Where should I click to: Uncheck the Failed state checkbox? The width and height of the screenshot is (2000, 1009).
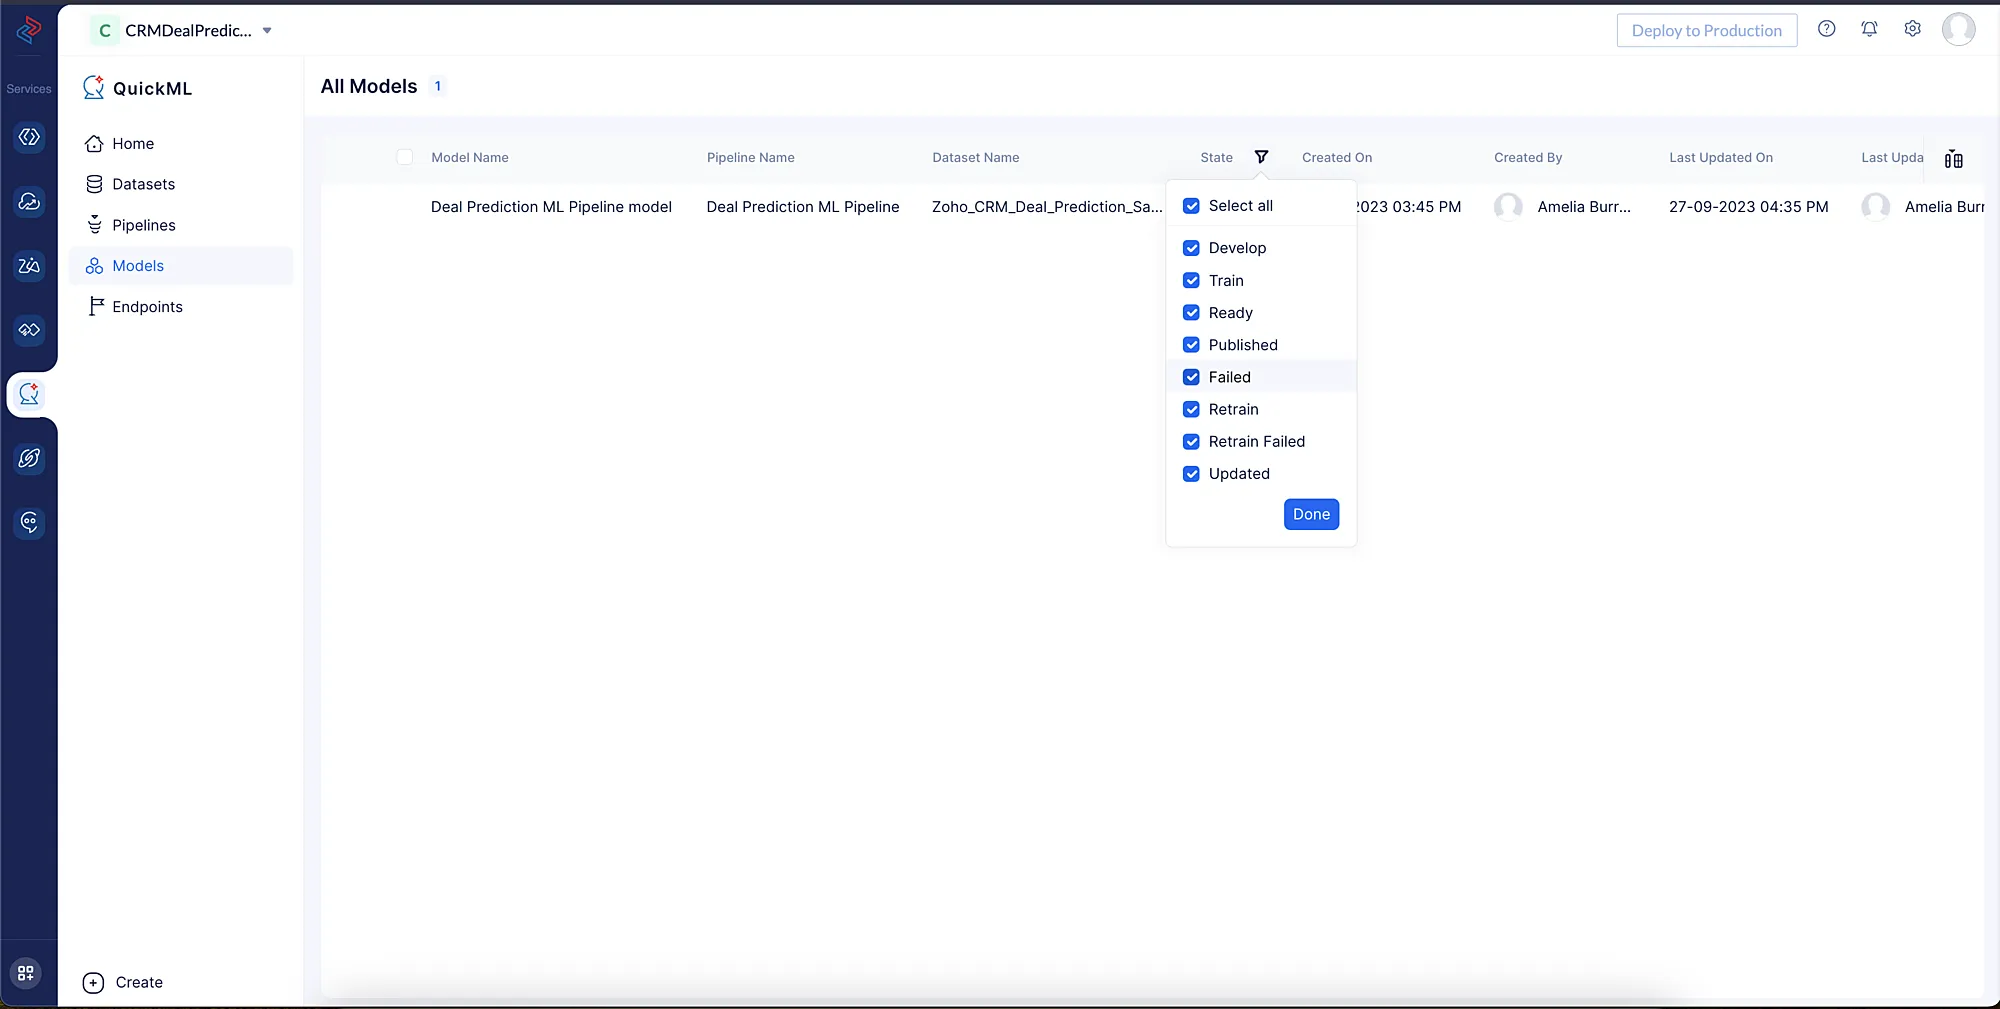(x=1191, y=377)
